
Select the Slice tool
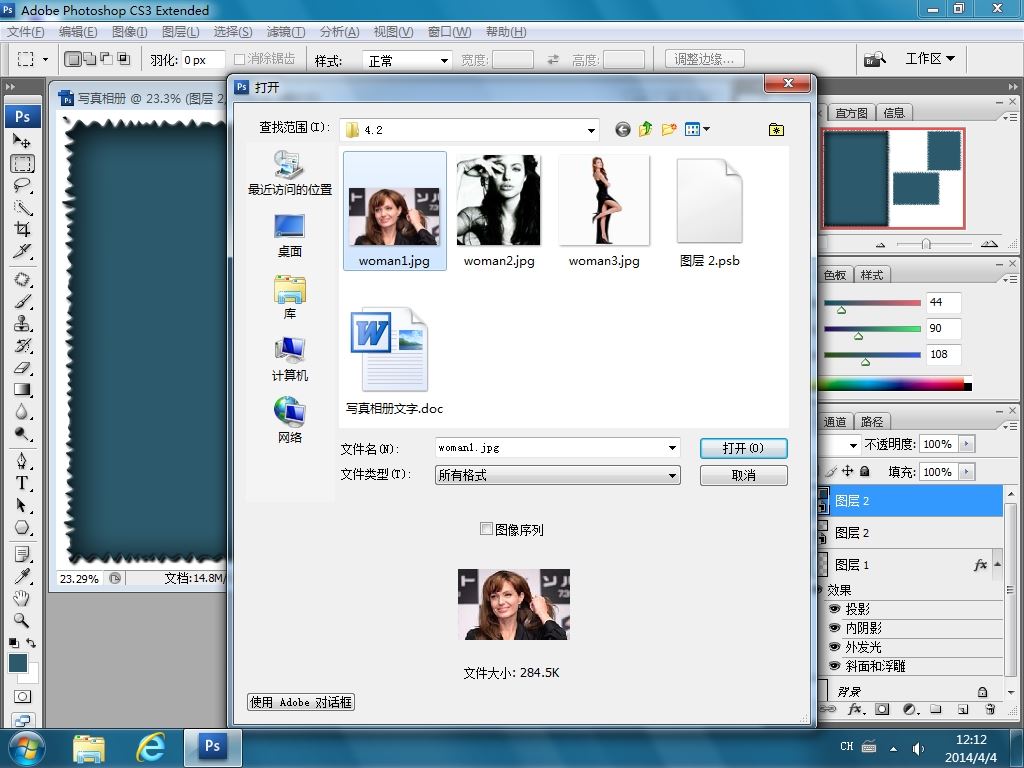pyautogui.click(x=22, y=251)
